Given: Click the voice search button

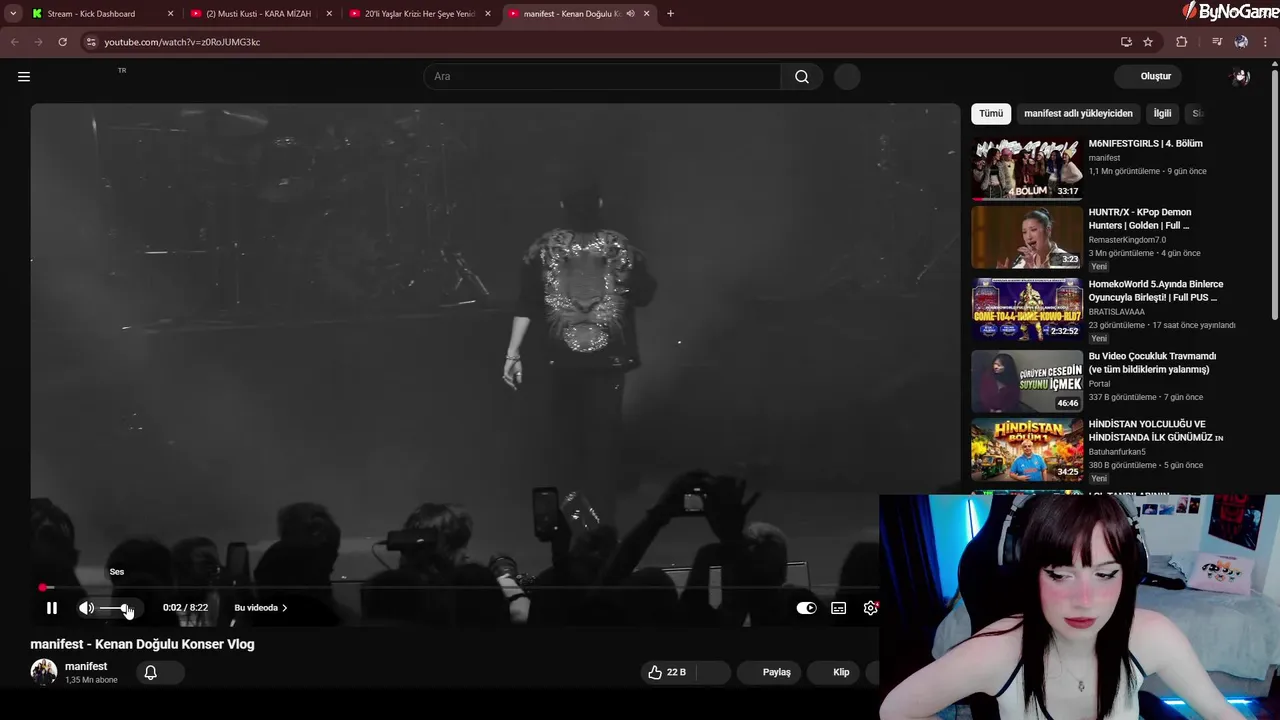Looking at the screenshot, I should coord(847,77).
